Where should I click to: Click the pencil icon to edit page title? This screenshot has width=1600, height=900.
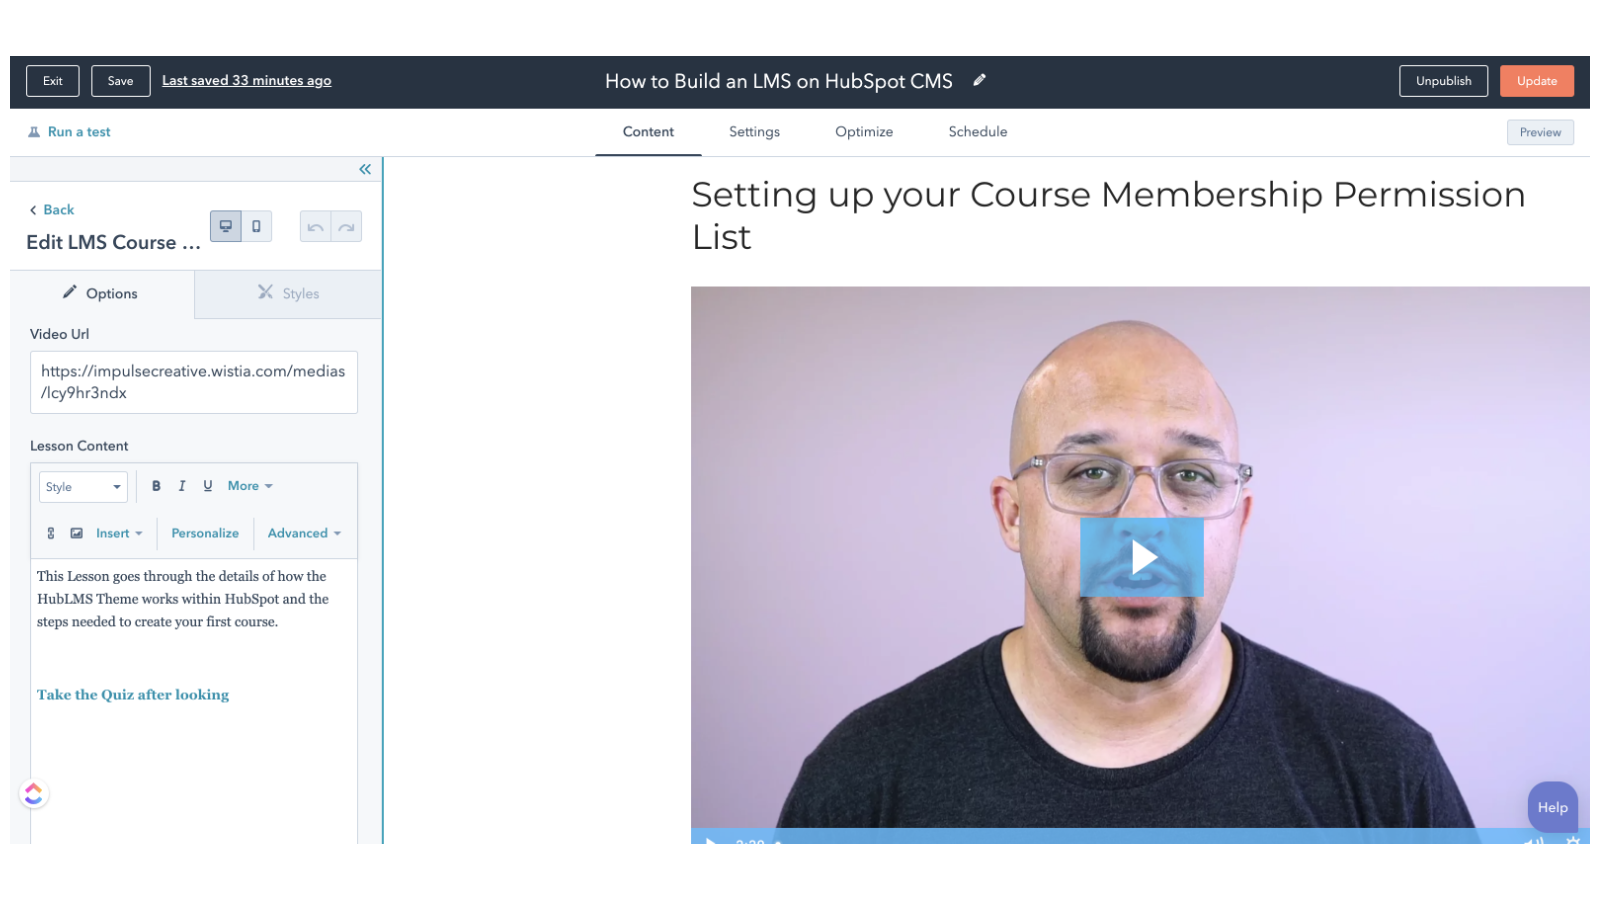pyautogui.click(x=979, y=80)
